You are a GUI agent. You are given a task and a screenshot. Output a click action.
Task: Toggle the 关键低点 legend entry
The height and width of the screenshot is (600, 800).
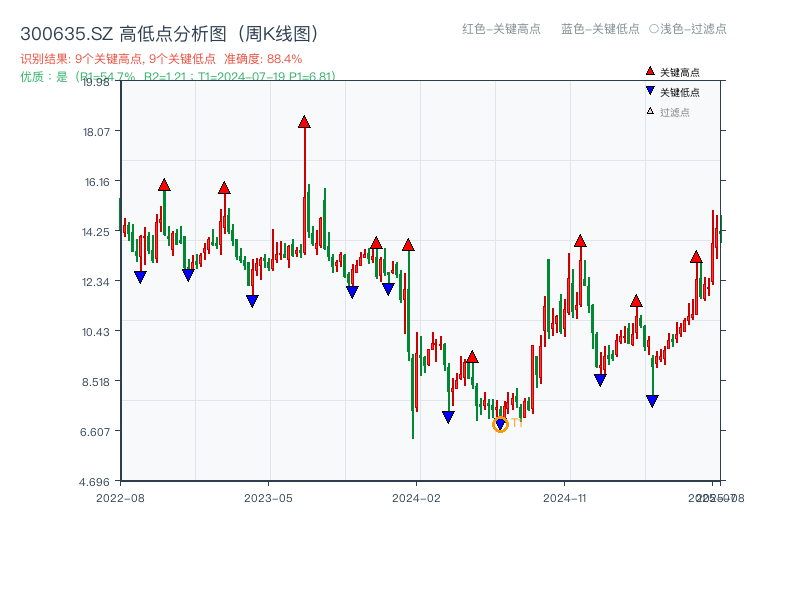[x=673, y=92]
